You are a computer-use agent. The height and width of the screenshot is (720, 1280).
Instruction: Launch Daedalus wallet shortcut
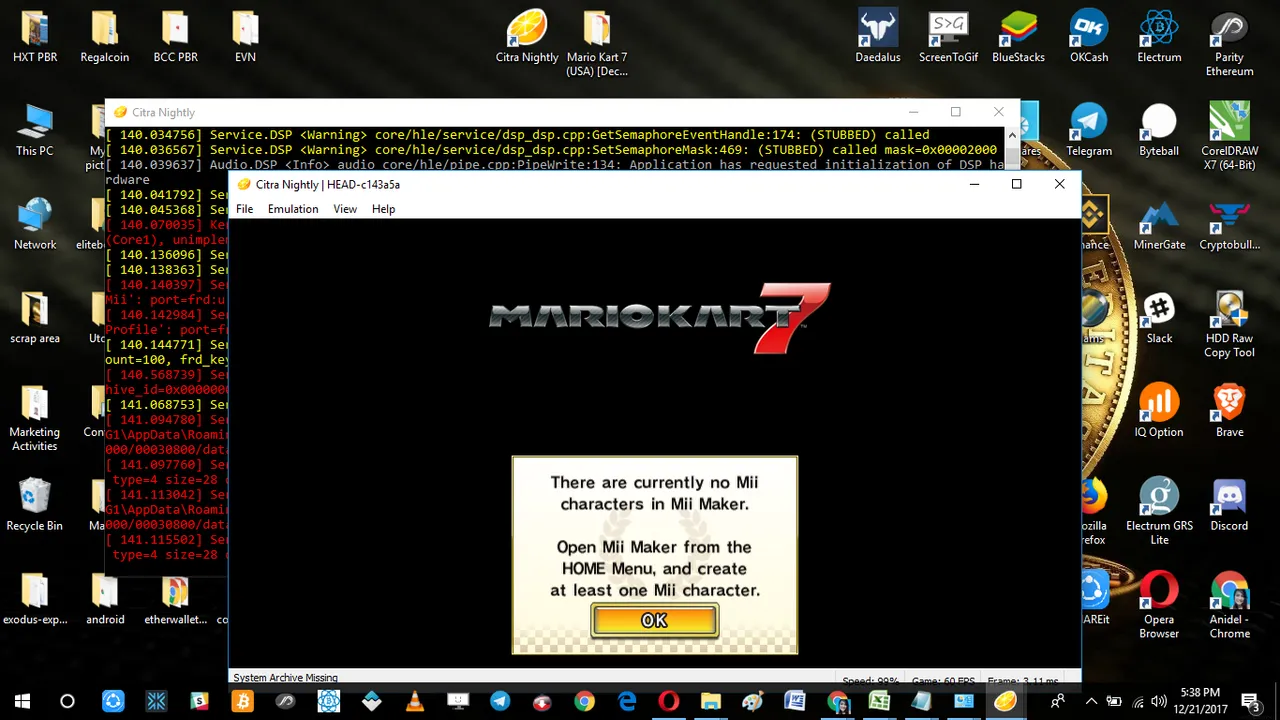[878, 37]
